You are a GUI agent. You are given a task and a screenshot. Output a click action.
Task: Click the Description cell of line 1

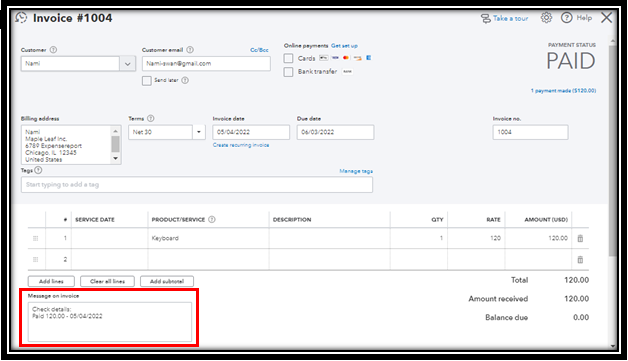pyautogui.click(x=330, y=238)
